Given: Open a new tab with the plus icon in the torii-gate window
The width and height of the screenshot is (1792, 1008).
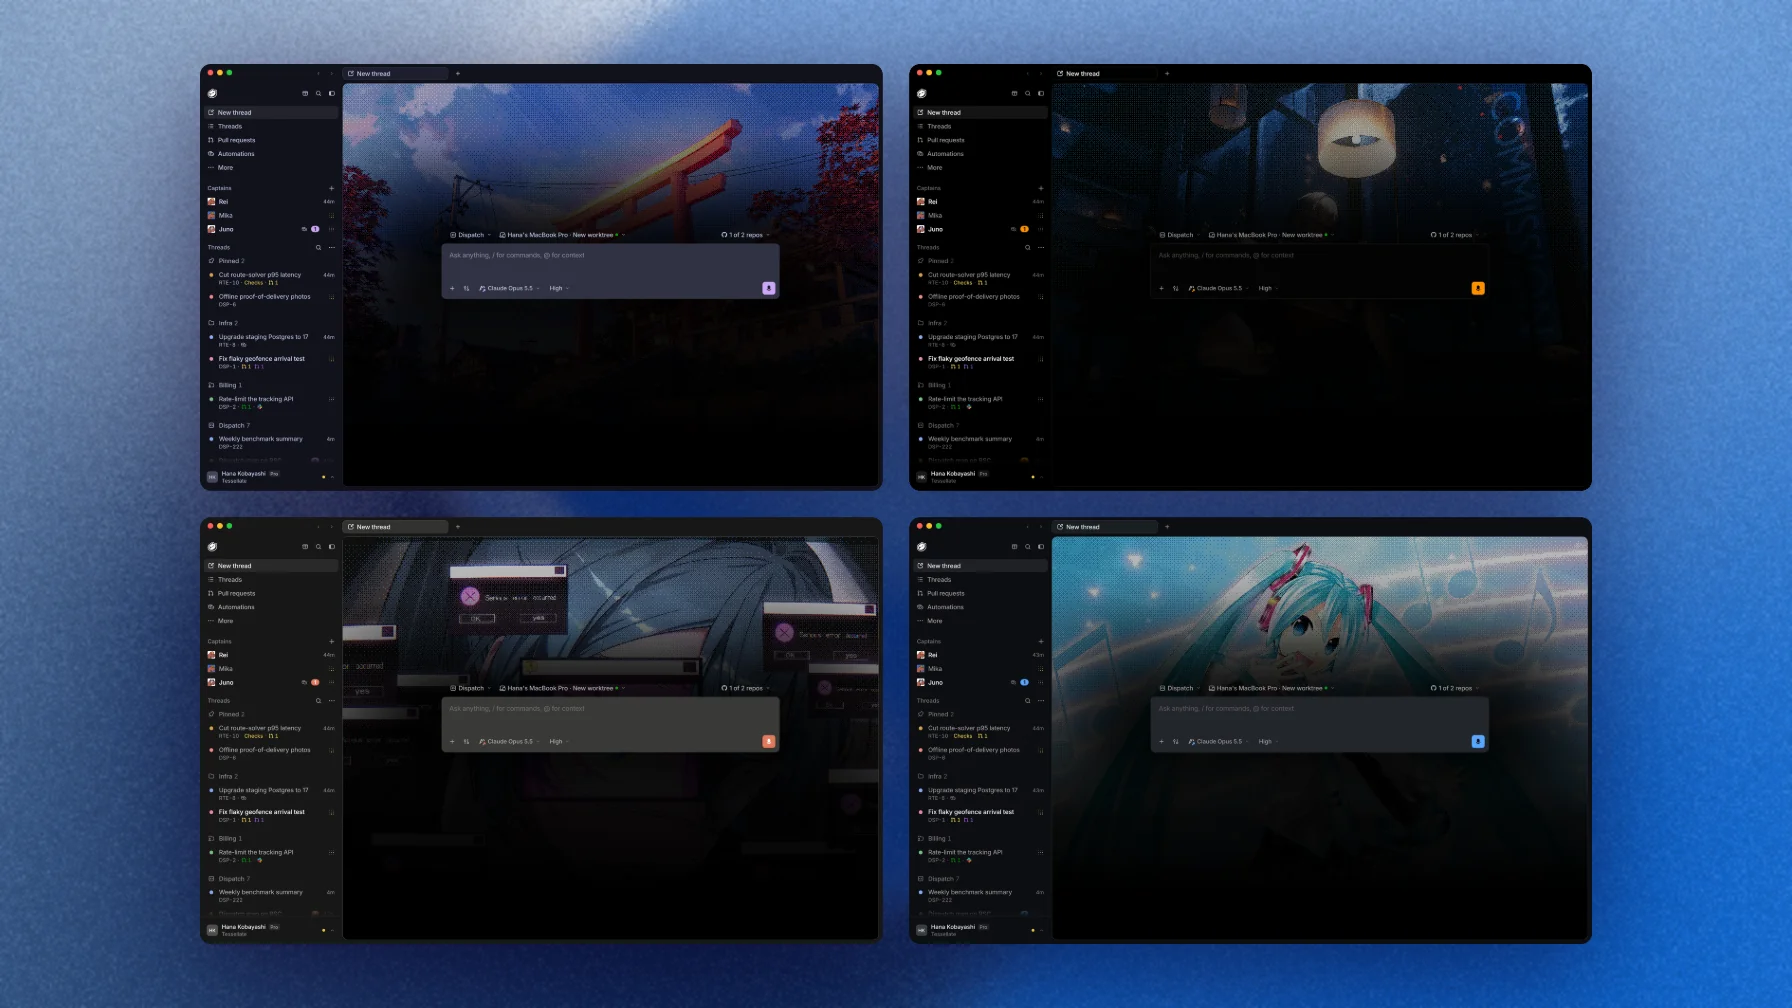Looking at the screenshot, I should pyautogui.click(x=458, y=73).
